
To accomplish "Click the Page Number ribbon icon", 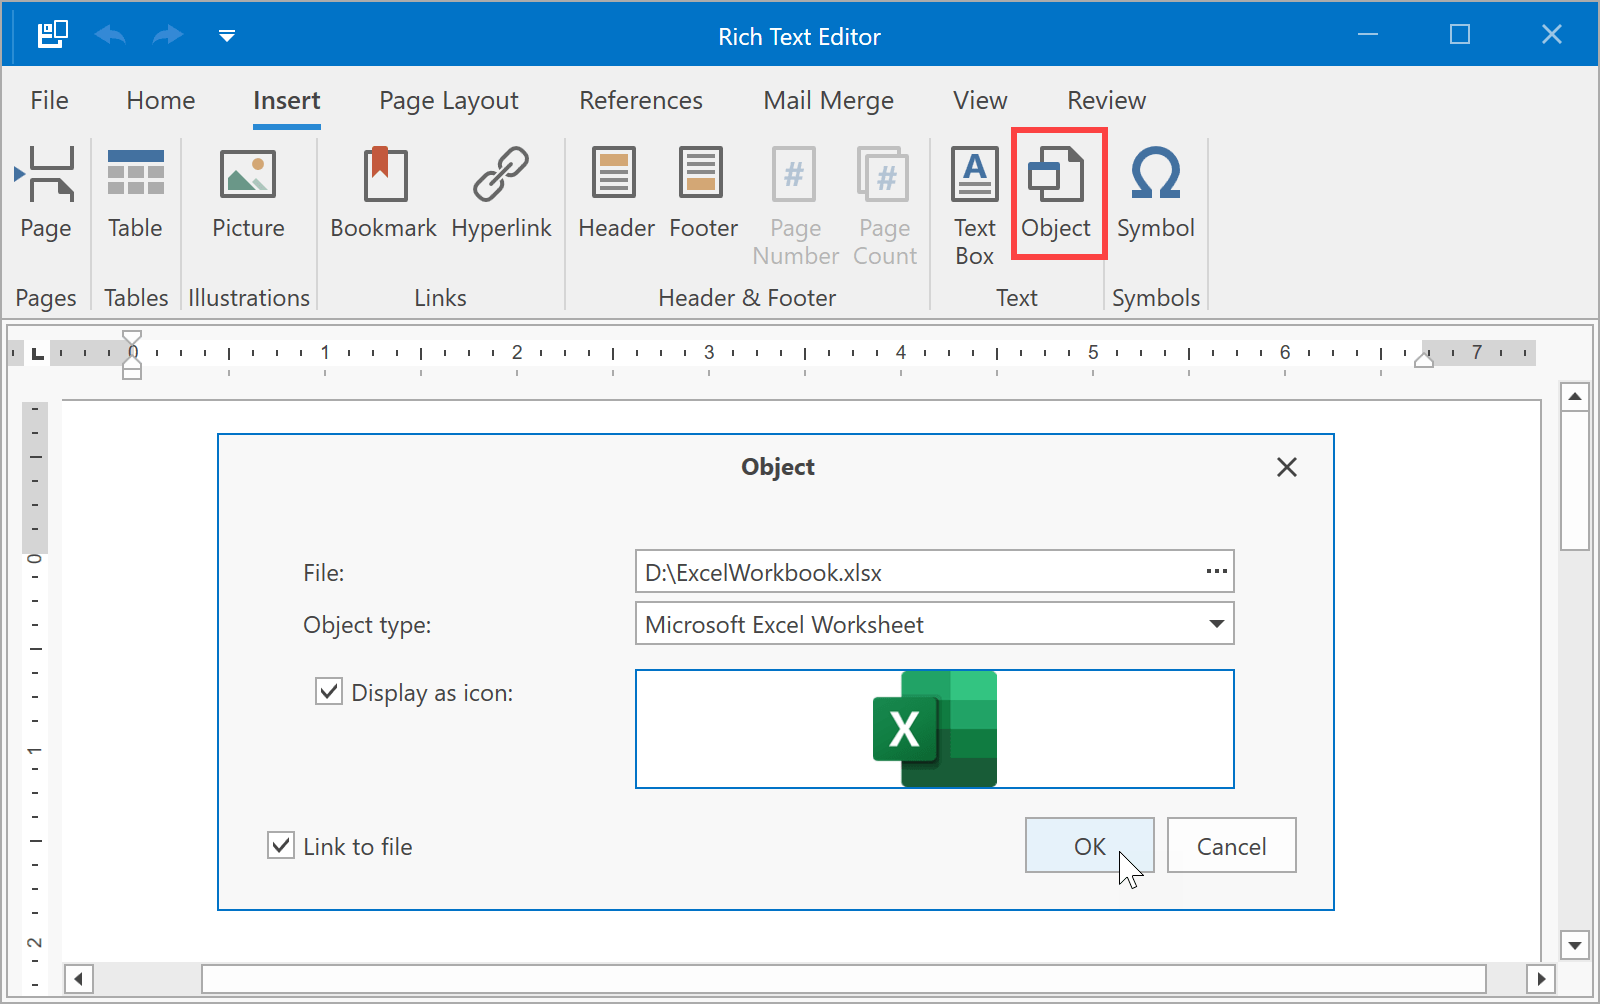I will (x=795, y=205).
